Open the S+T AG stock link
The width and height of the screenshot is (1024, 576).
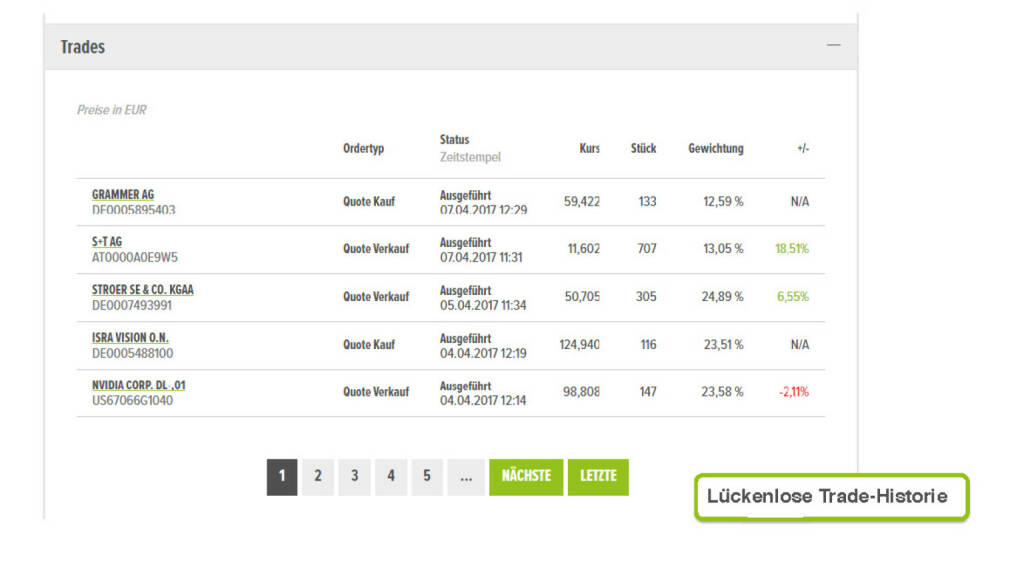[x=107, y=242]
